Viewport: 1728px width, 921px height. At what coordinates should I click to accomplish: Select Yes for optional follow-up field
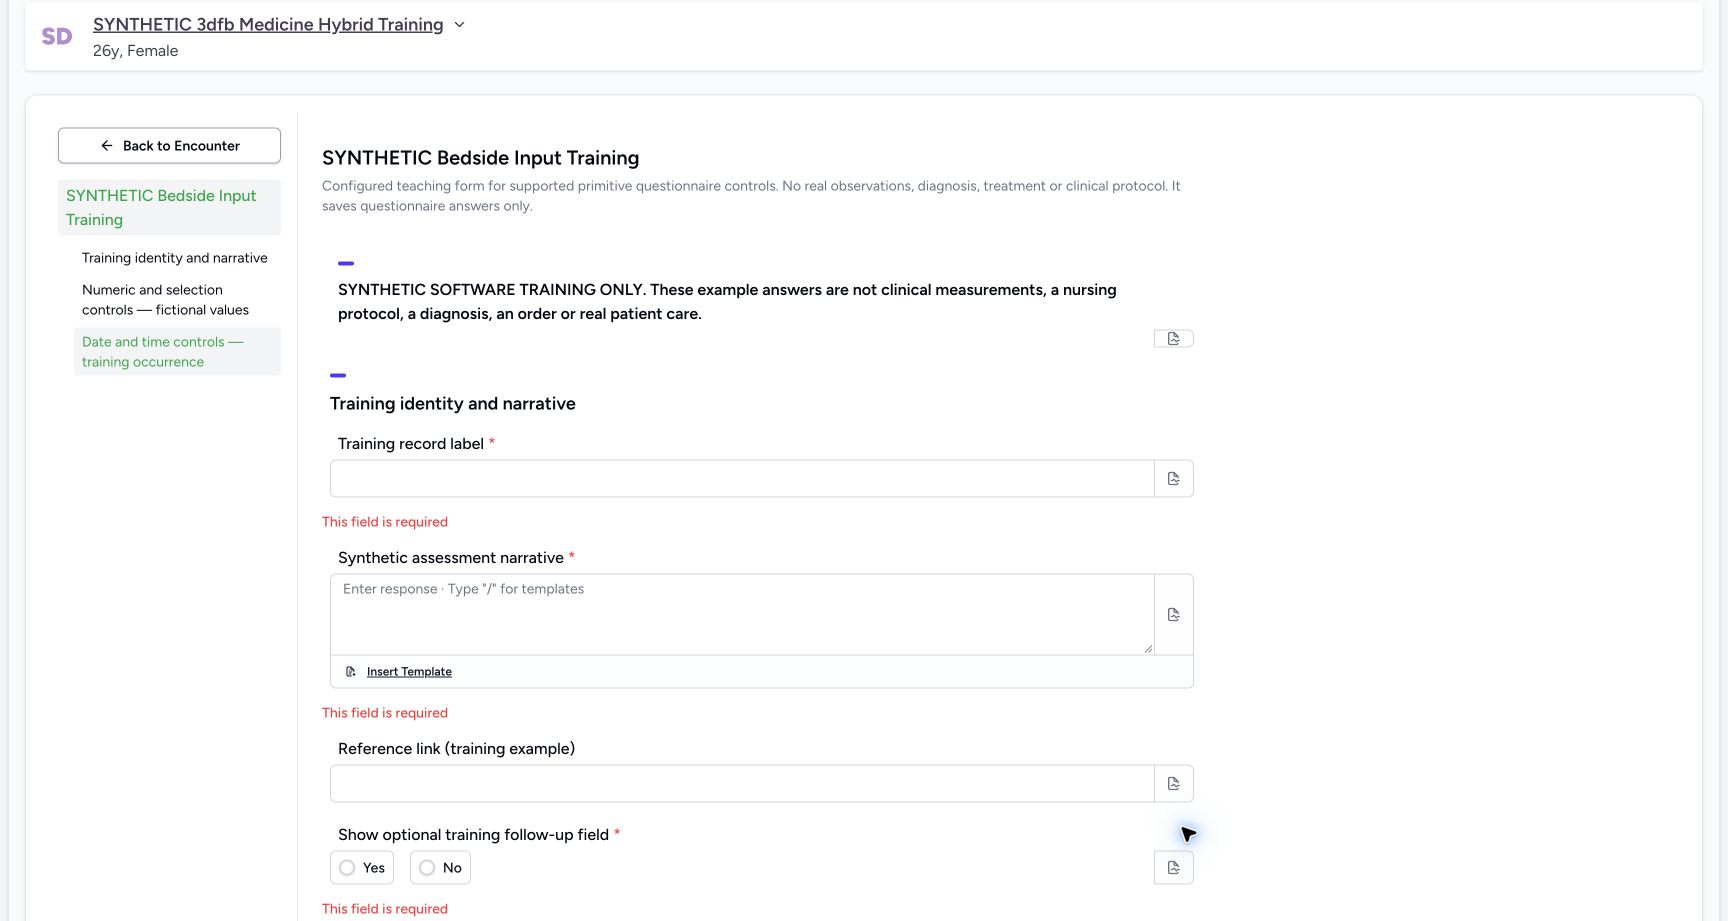pyautogui.click(x=362, y=868)
